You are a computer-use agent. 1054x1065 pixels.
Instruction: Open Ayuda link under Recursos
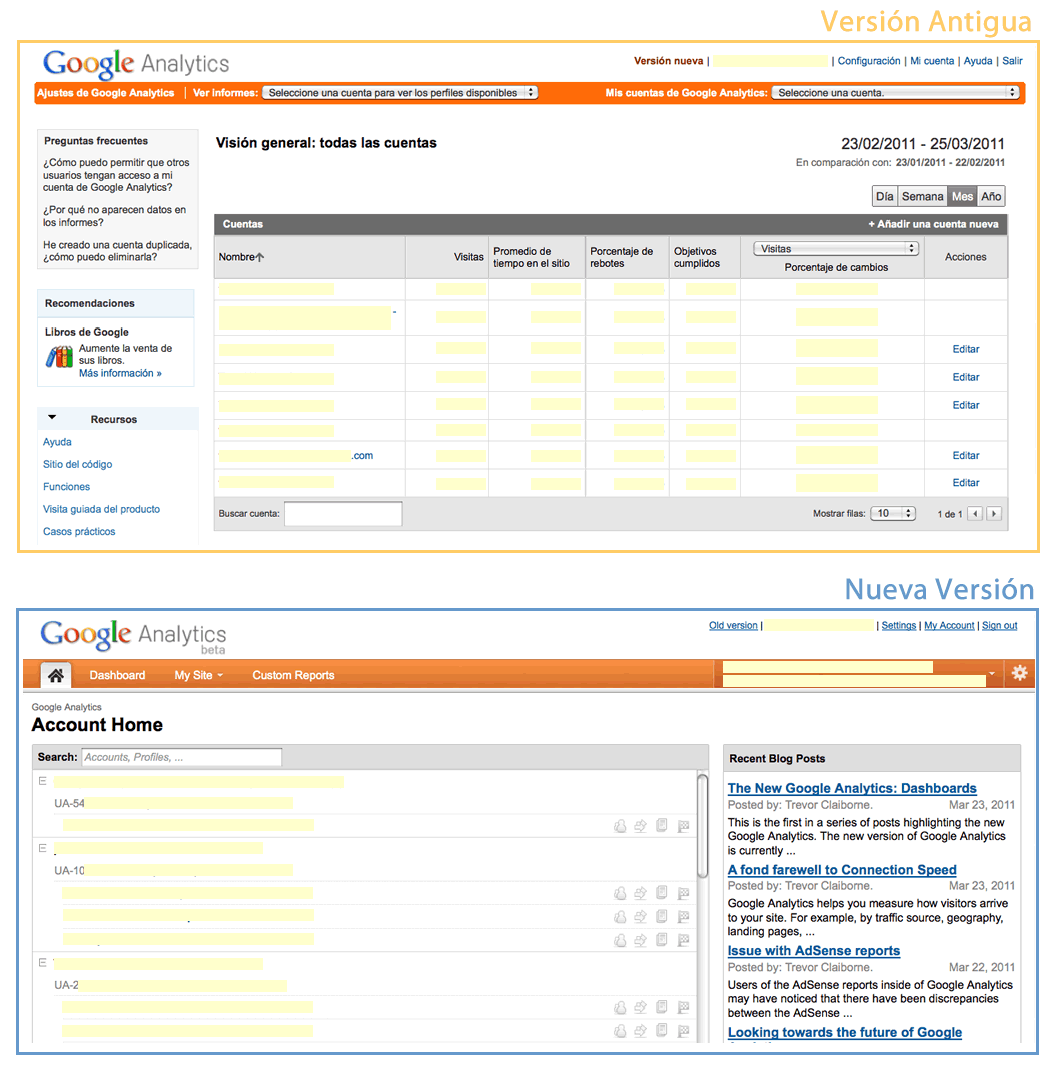coord(57,442)
